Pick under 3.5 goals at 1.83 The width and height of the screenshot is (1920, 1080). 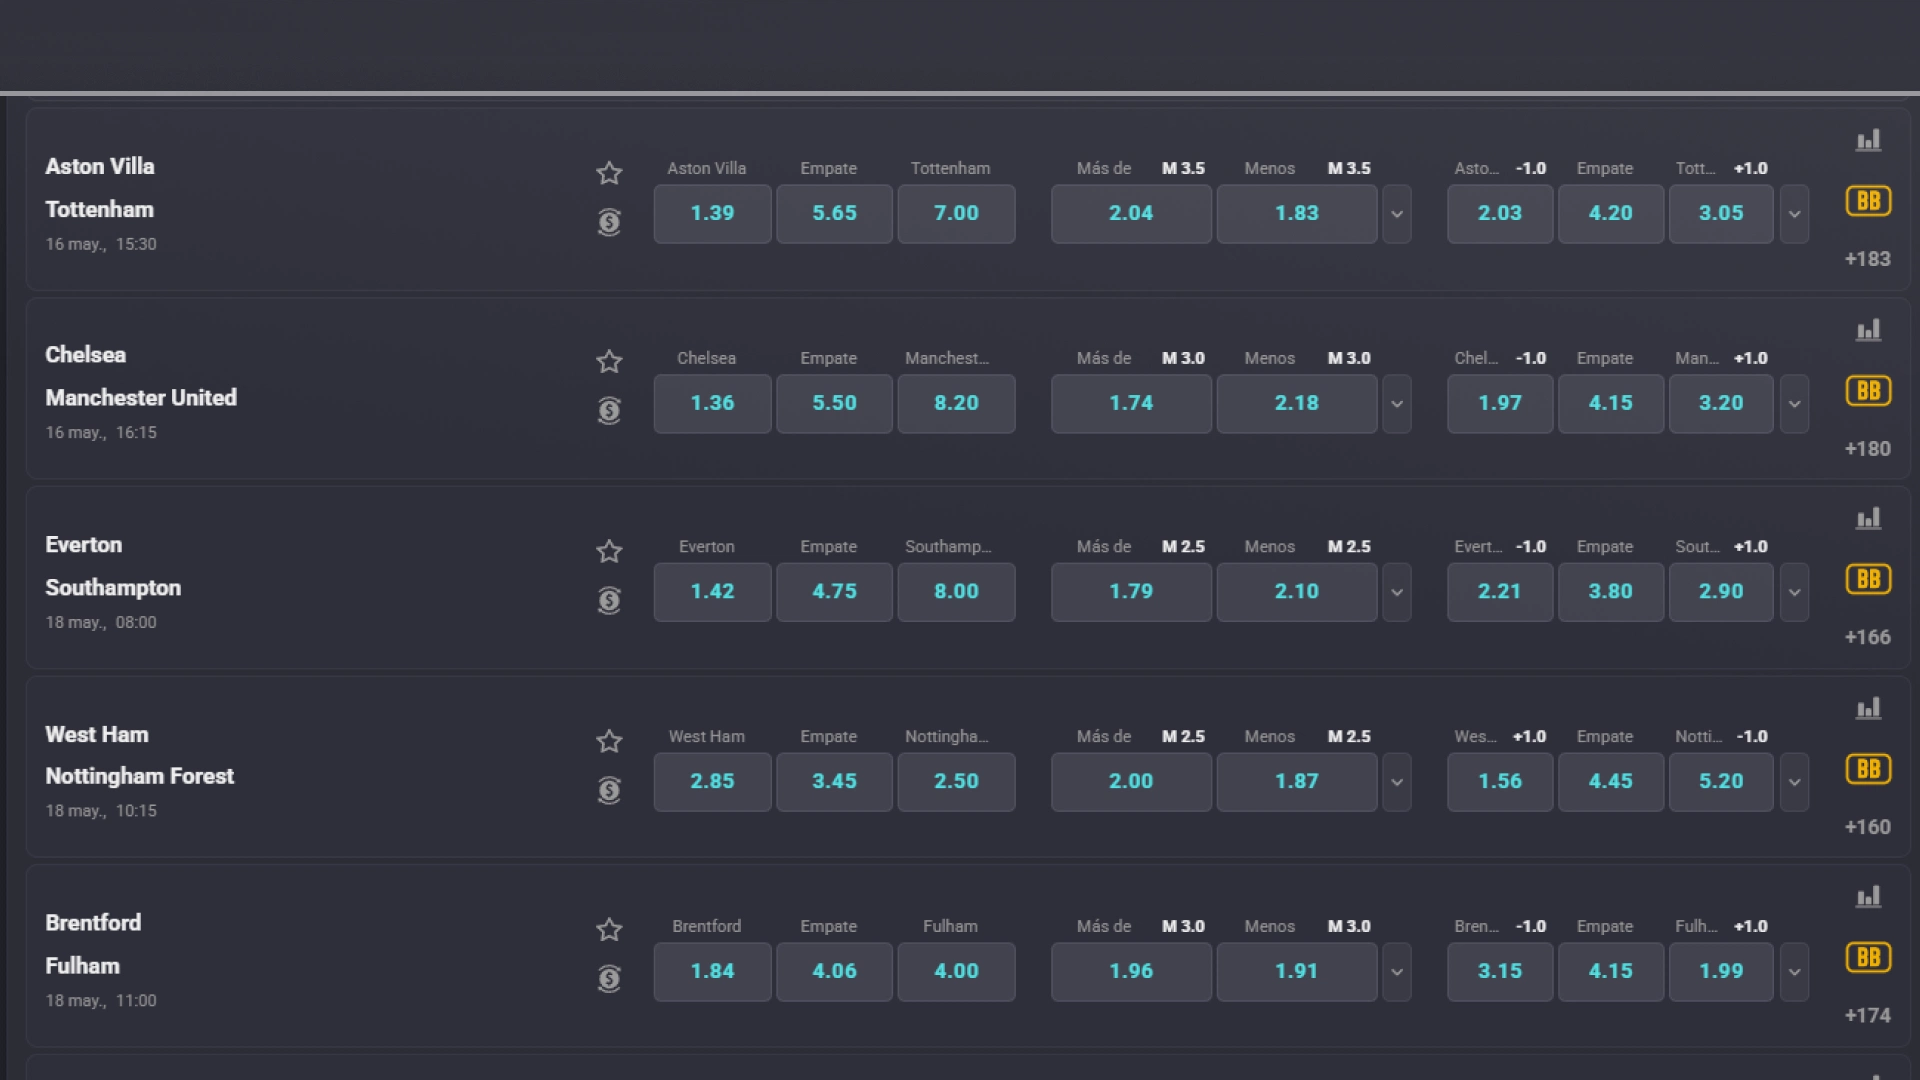[x=1297, y=214]
